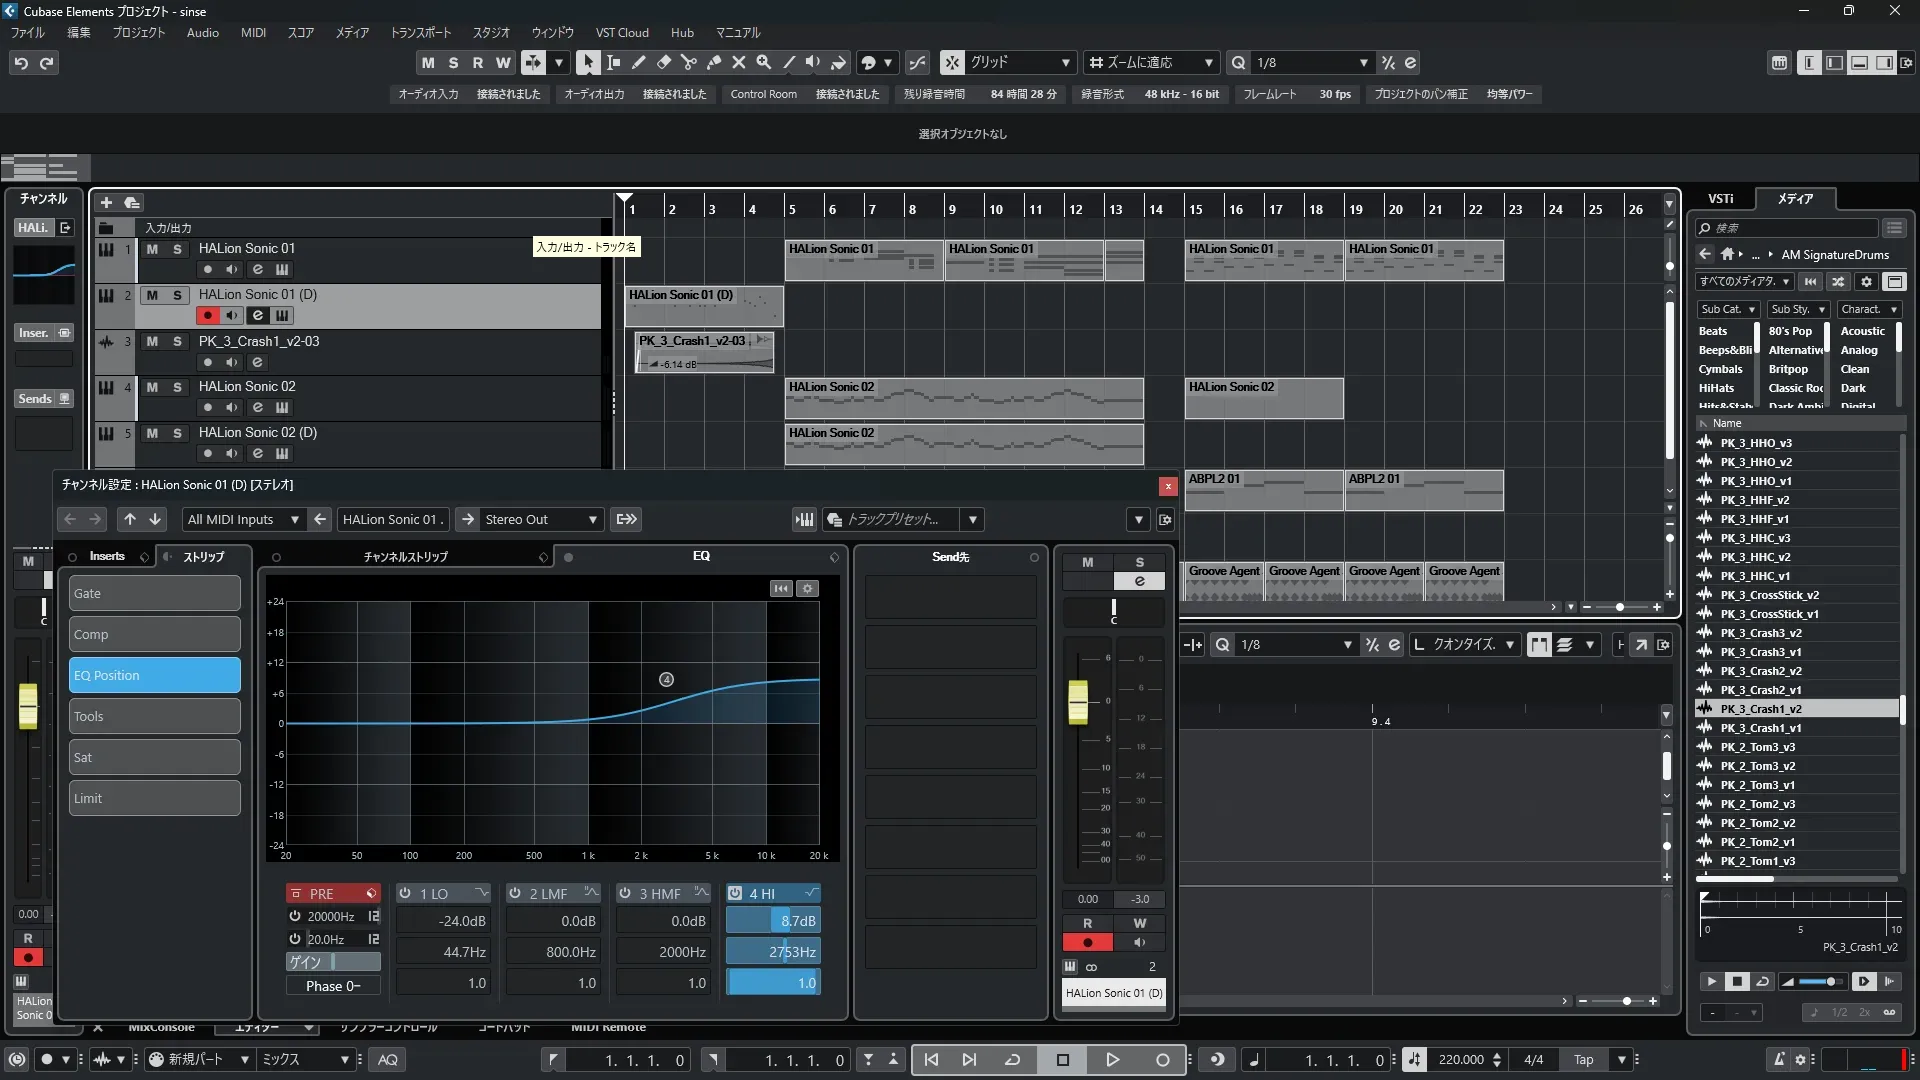Select the Draw pencil tool
This screenshot has height=1080, width=1920.
point(638,62)
